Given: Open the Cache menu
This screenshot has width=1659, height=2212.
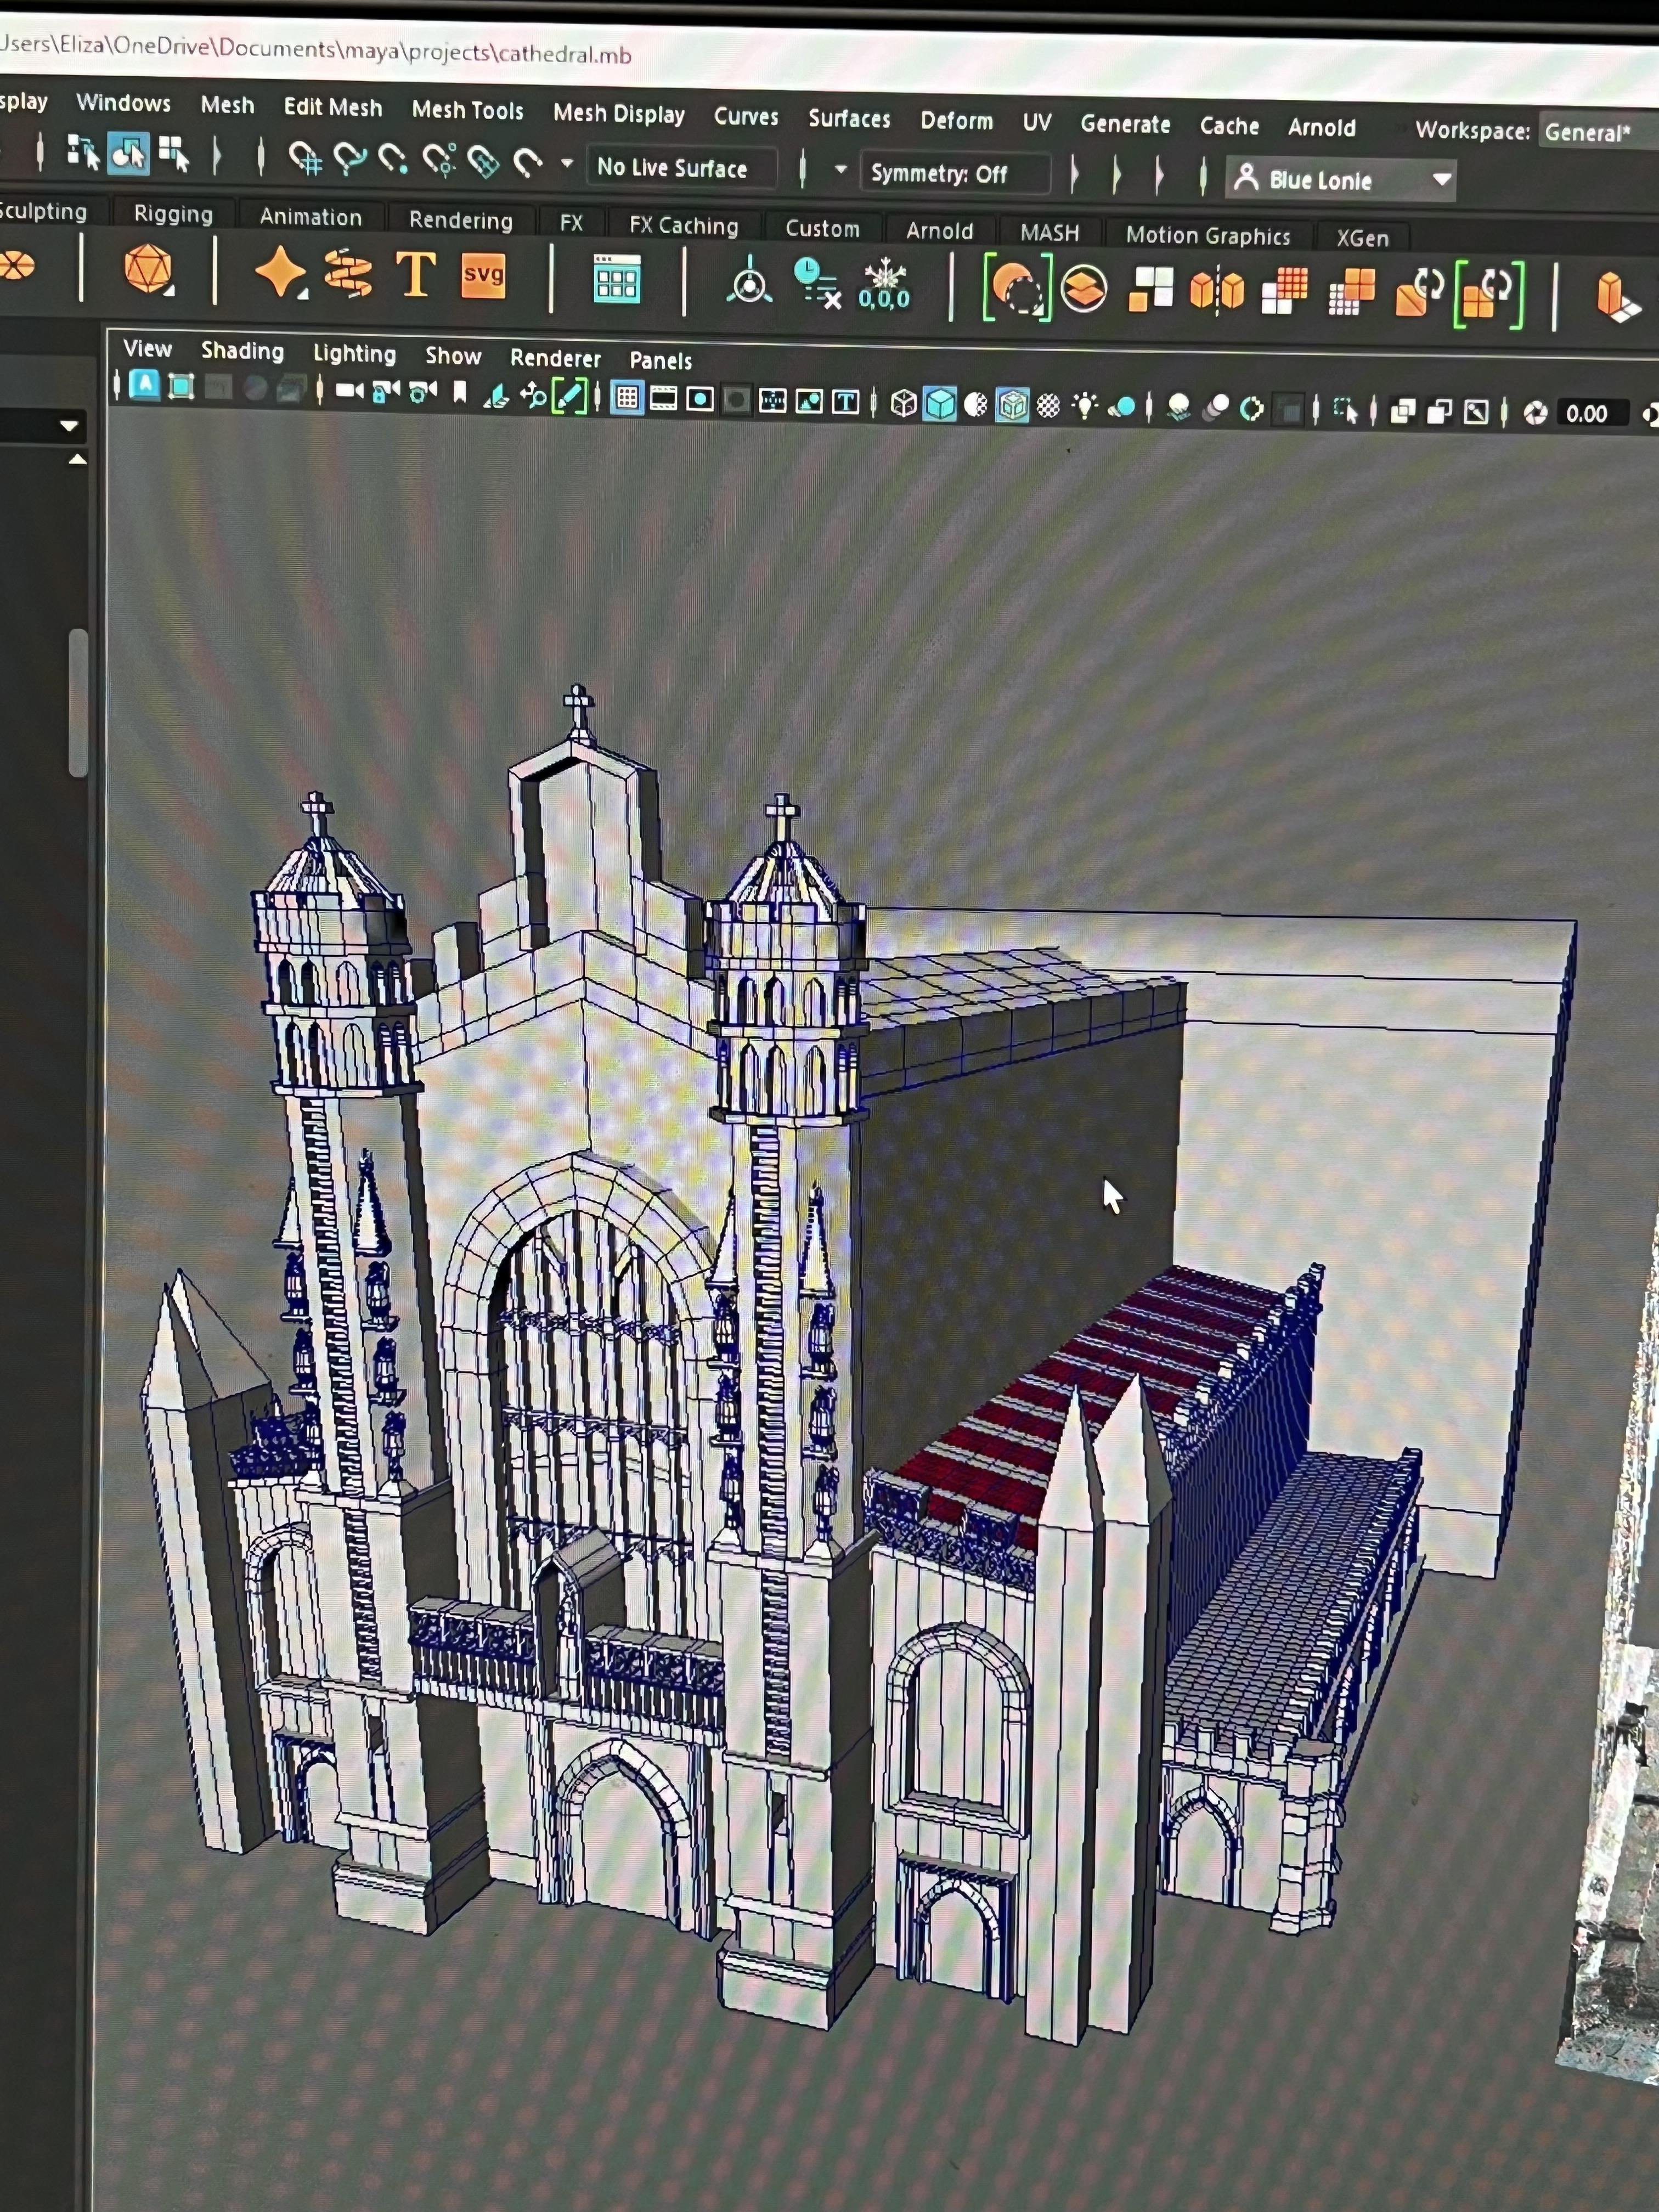Looking at the screenshot, I should tap(1229, 126).
